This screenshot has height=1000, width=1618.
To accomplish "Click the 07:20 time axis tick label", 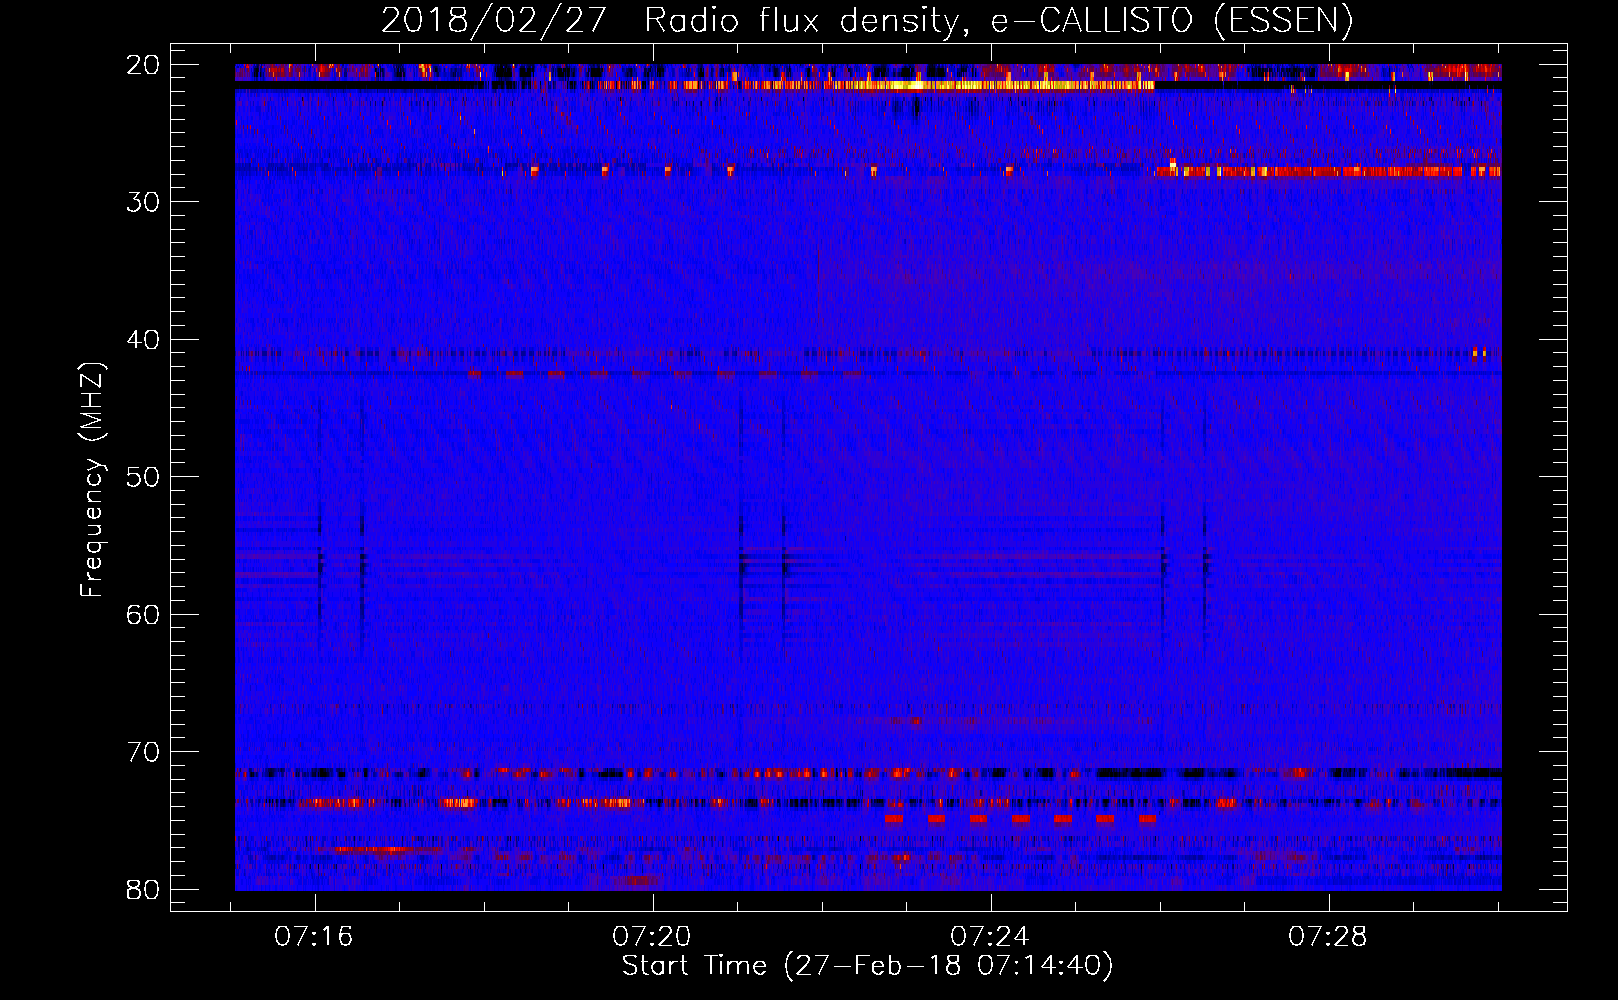I will (652, 937).
